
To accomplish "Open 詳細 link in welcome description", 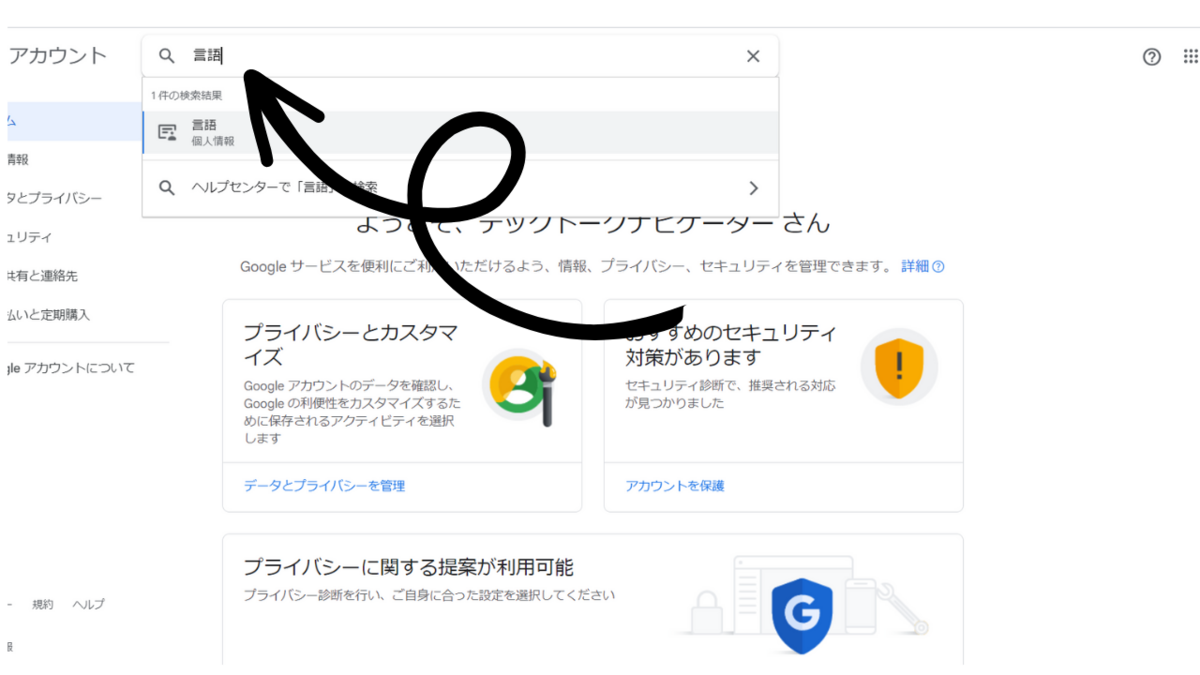I will (915, 267).
